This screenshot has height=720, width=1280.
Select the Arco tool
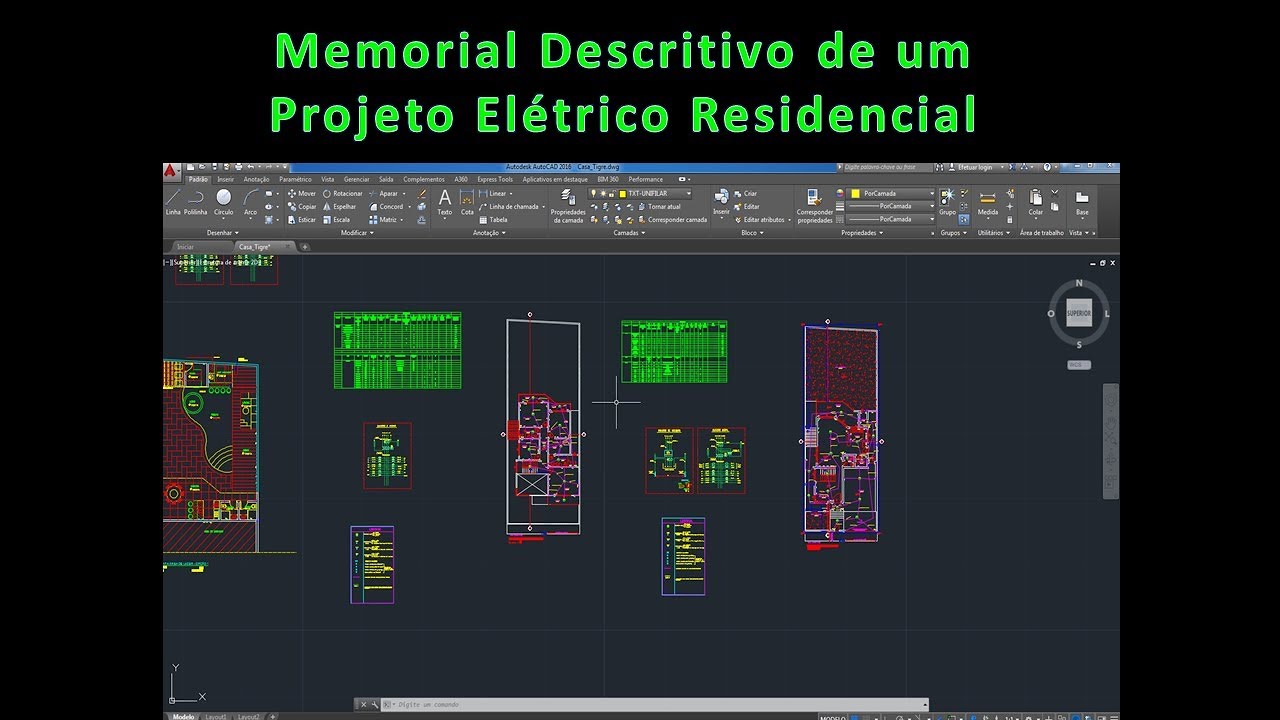coord(251,201)
